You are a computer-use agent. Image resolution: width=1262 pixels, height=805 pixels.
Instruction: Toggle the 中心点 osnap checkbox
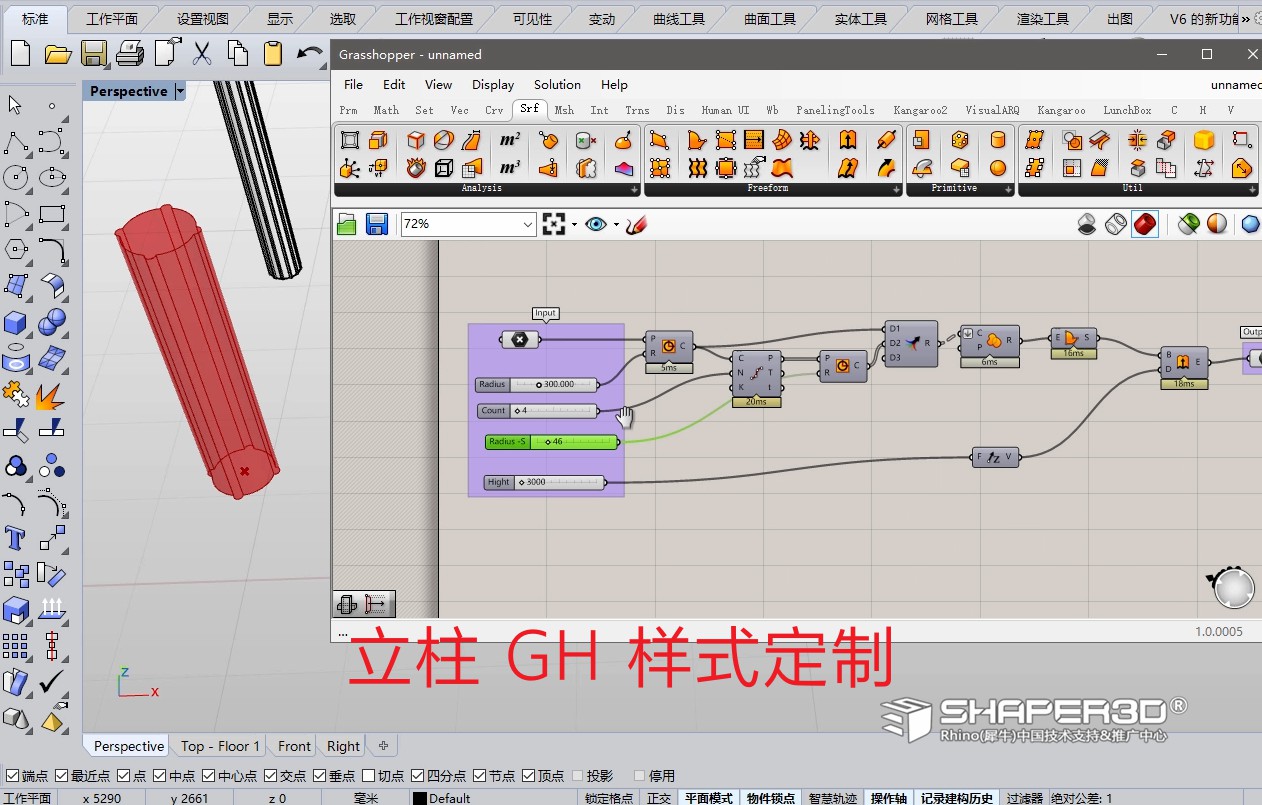pos(208,775)
